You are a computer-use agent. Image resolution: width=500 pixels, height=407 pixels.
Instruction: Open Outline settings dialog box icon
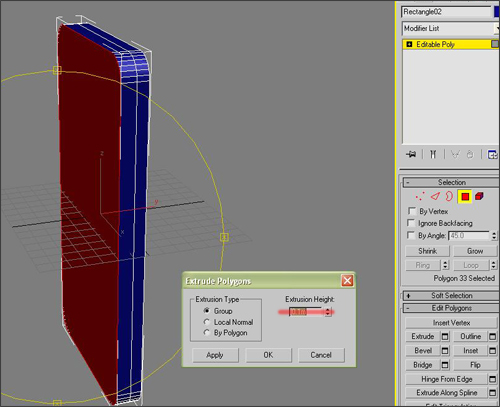point(493,336)
